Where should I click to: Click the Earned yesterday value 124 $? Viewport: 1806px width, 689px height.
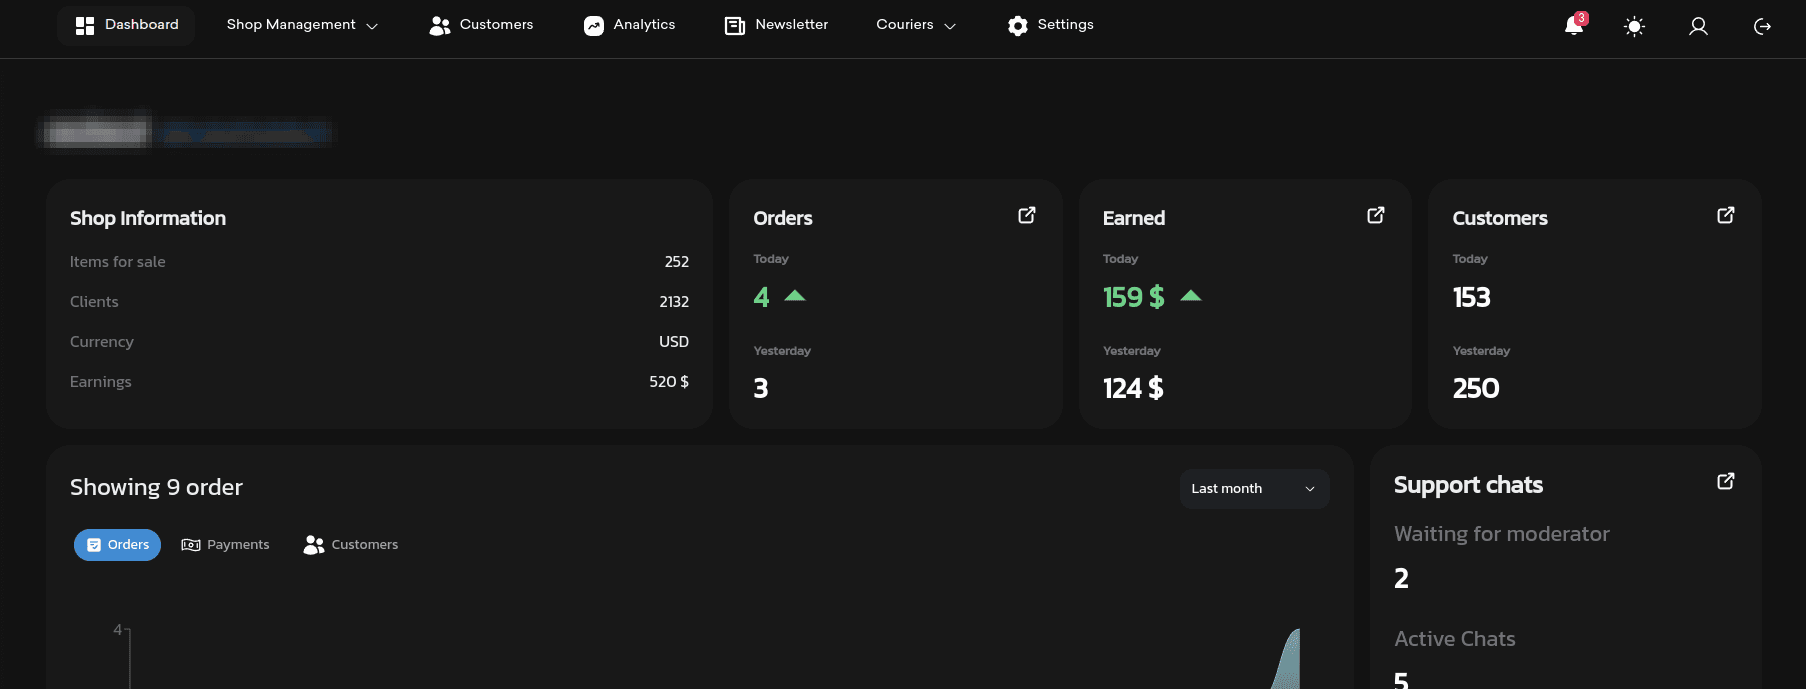tap(1133, 388)
